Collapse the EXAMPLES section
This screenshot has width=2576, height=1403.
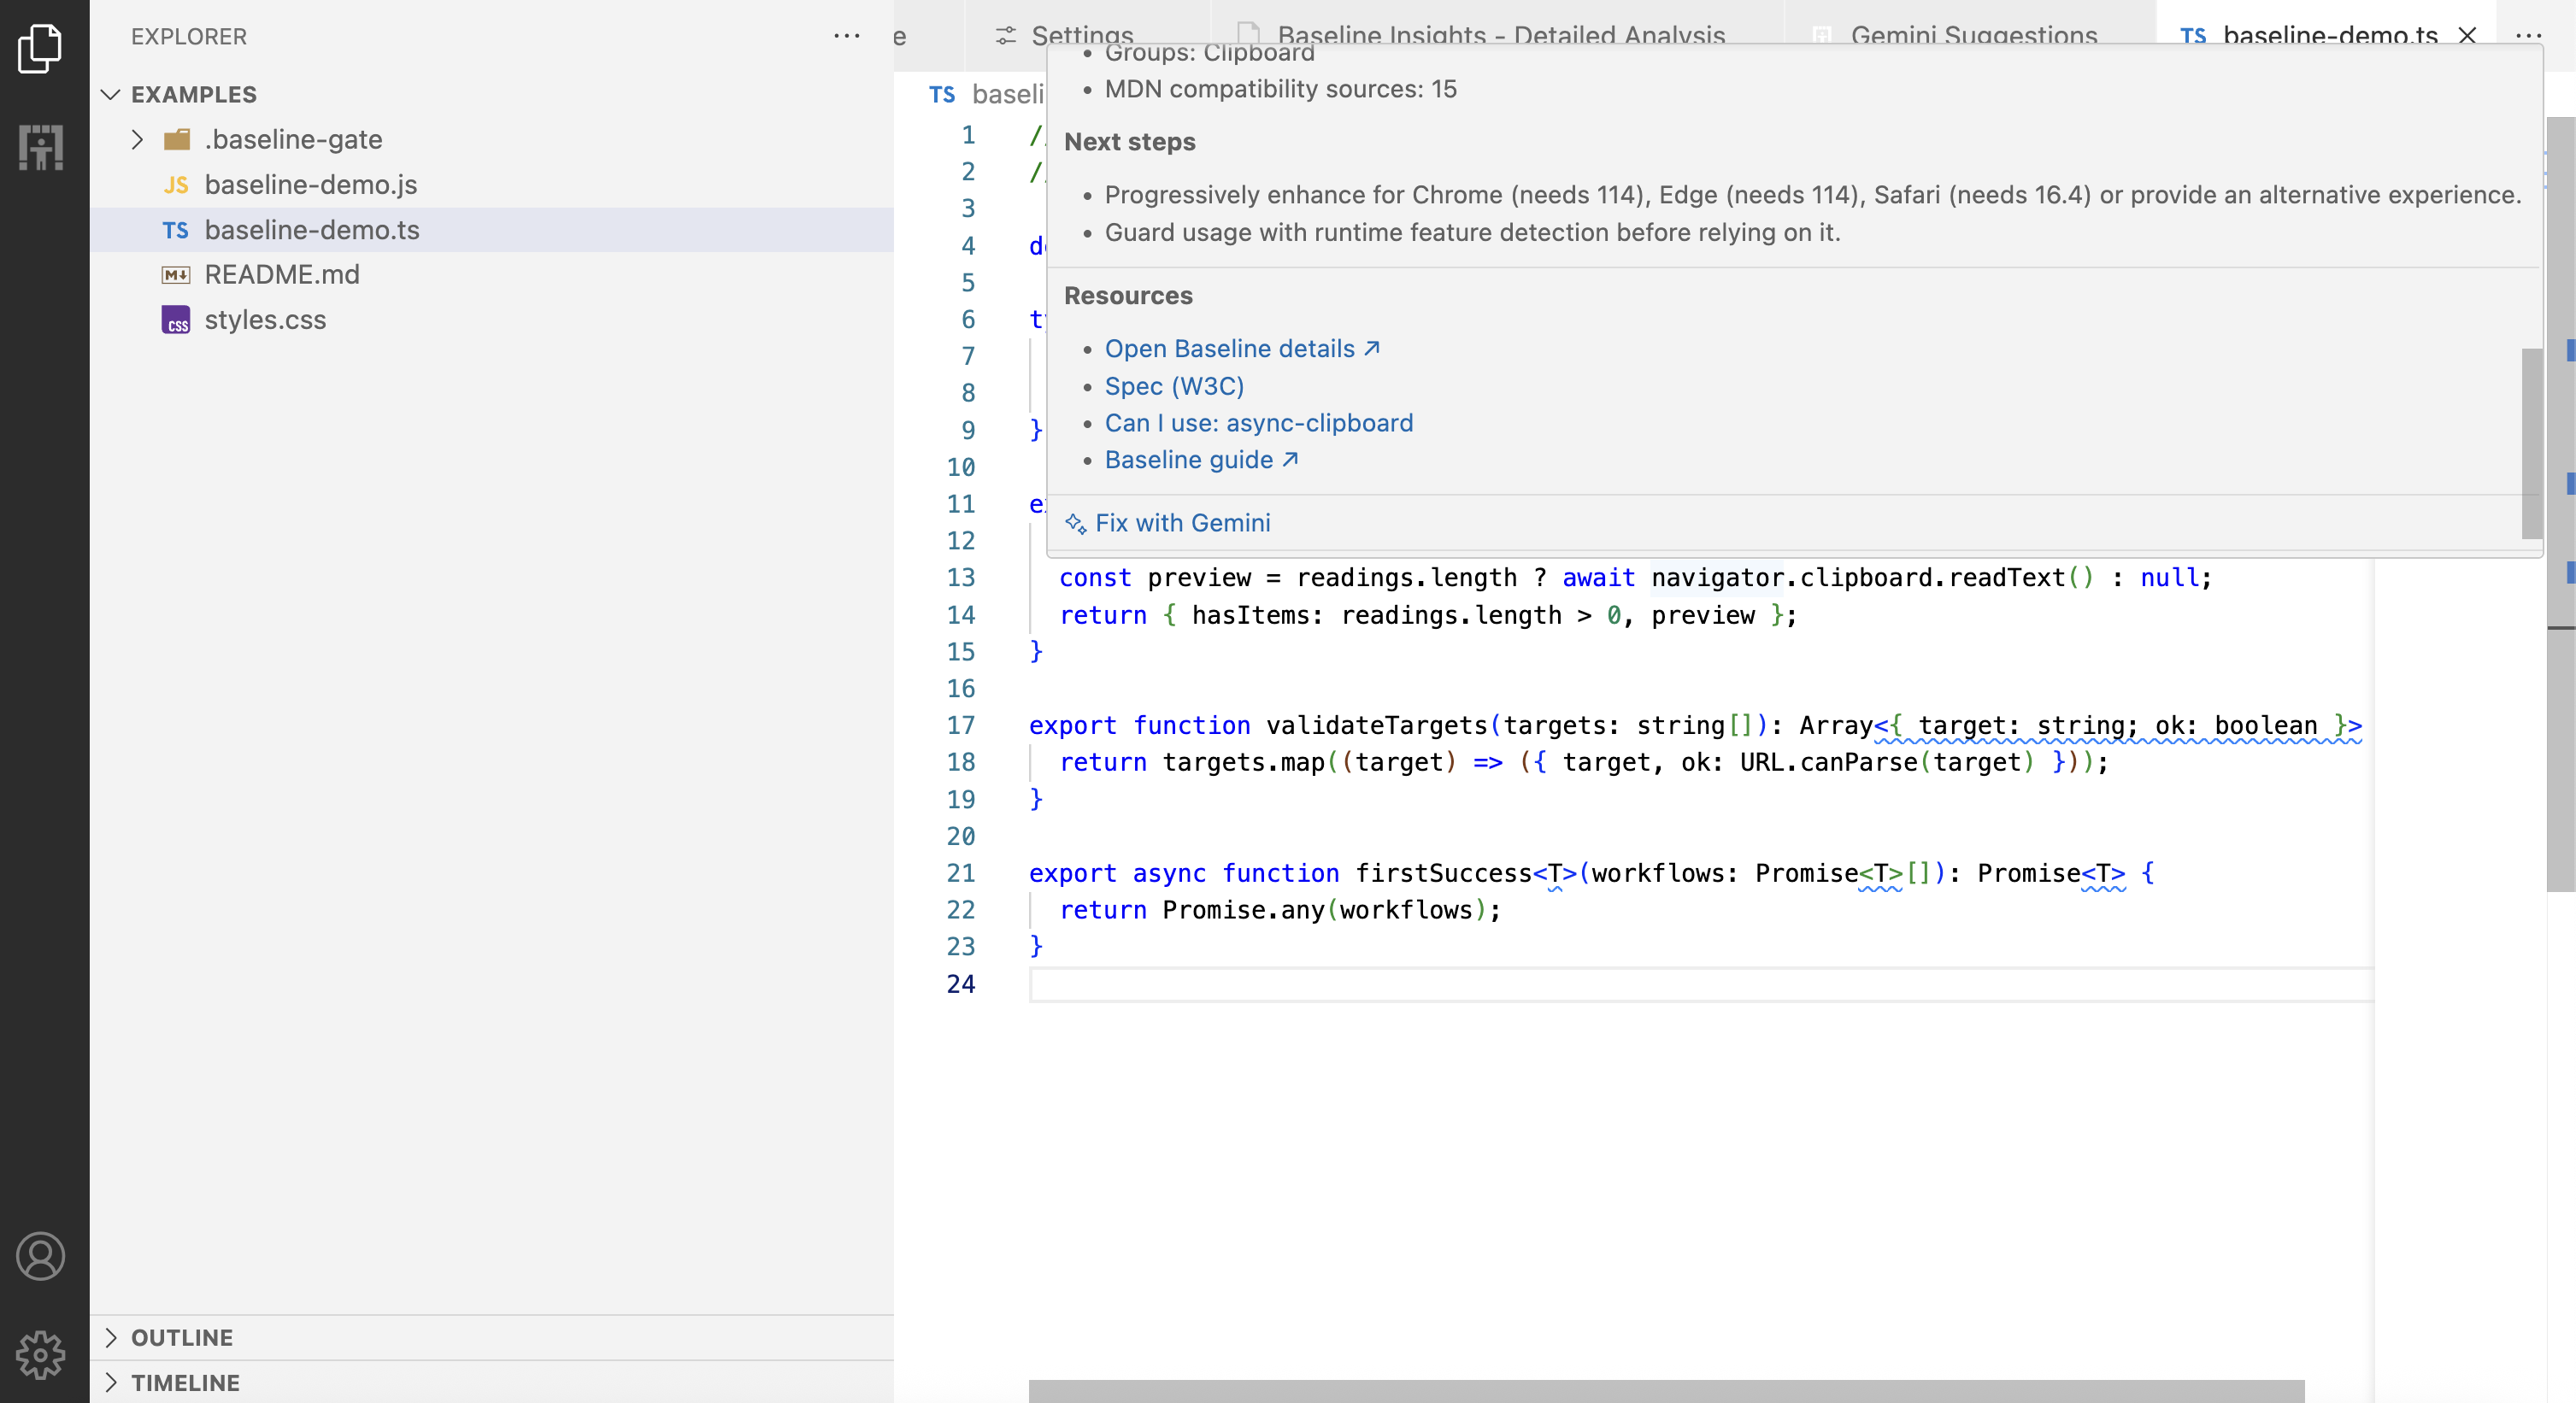click(111, 95)
